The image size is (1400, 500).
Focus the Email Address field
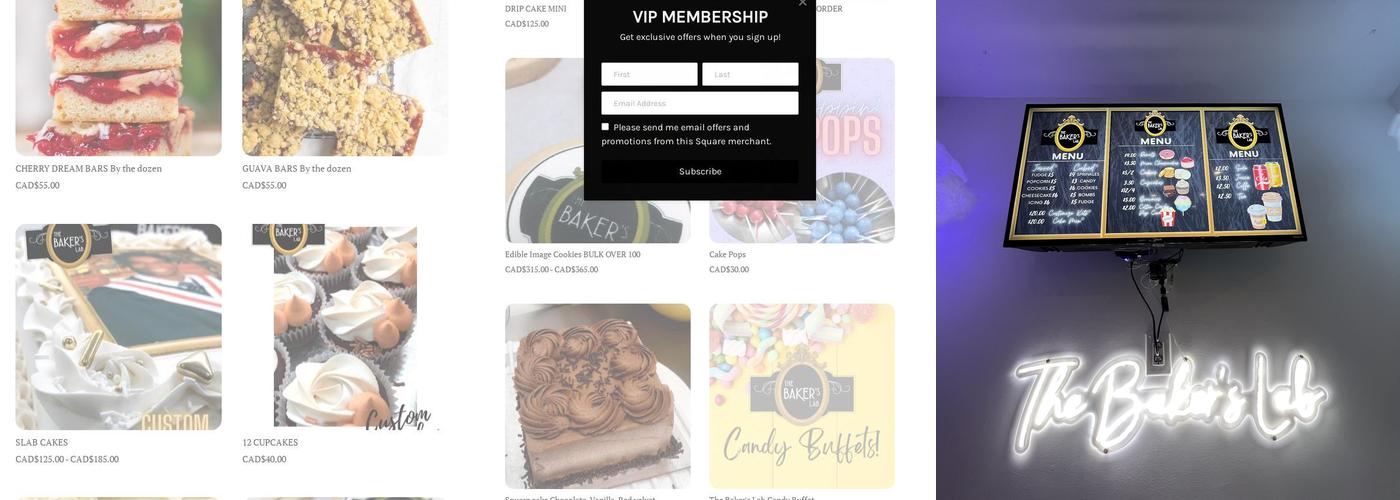(700, 103)
